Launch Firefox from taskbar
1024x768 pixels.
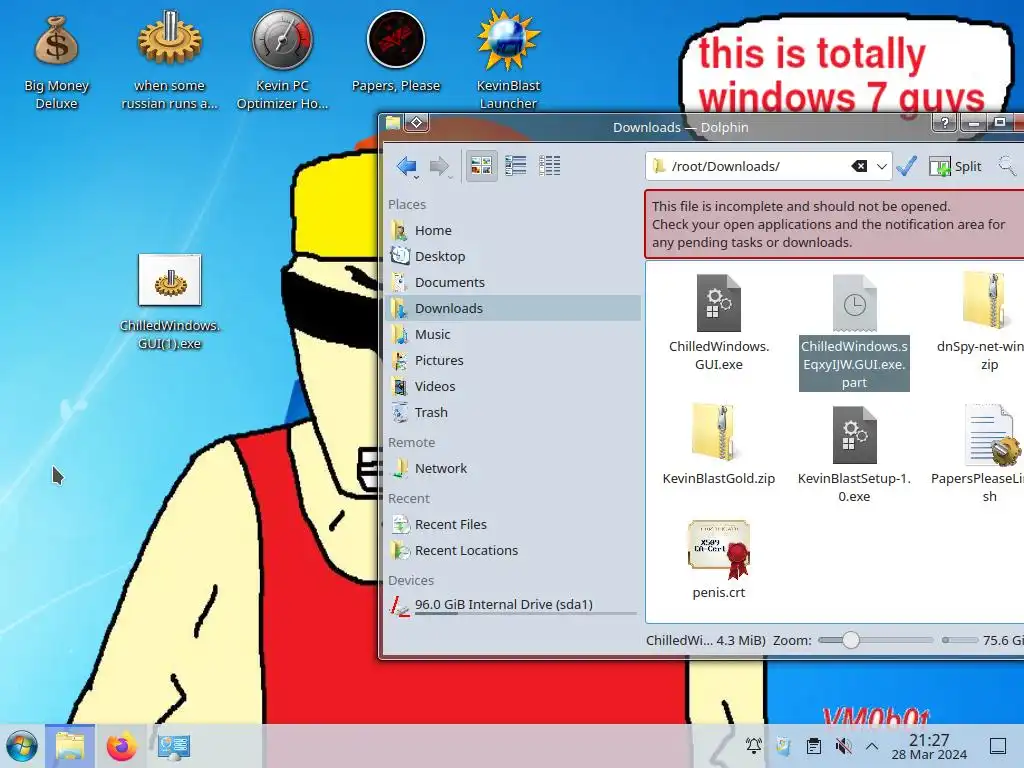(121, 746)
